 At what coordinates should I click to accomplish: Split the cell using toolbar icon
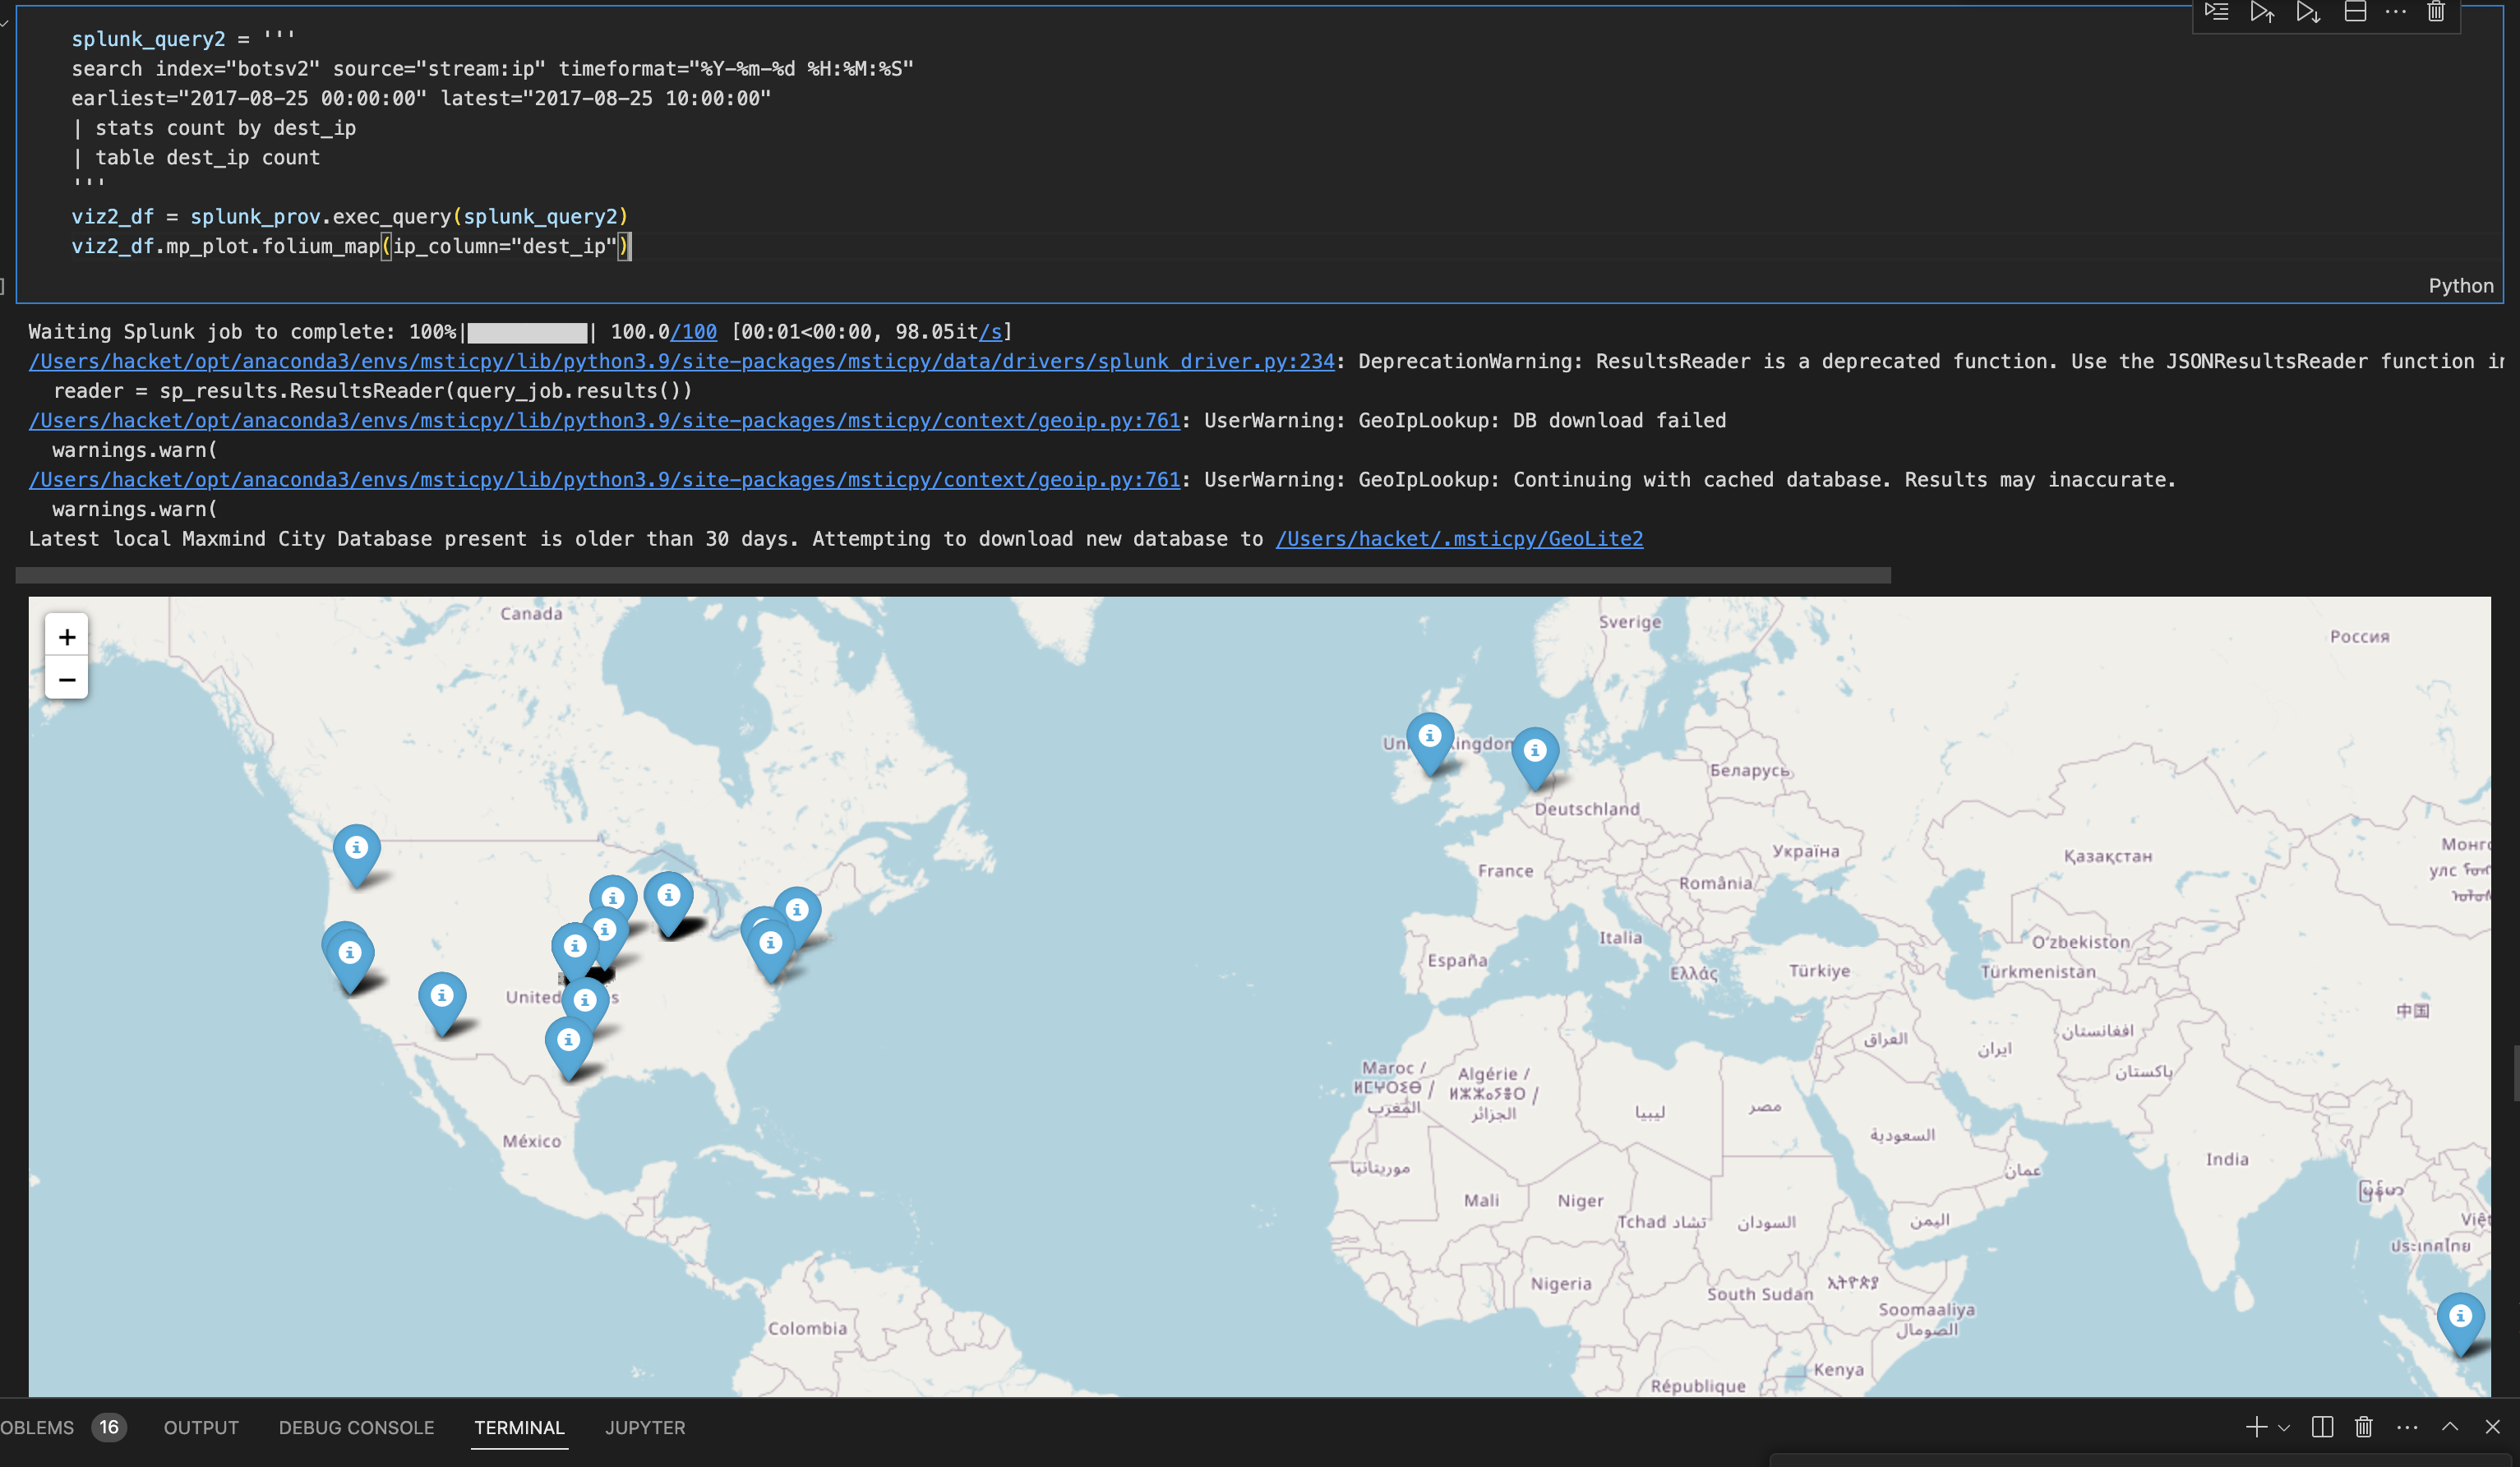click(2355, 12)
